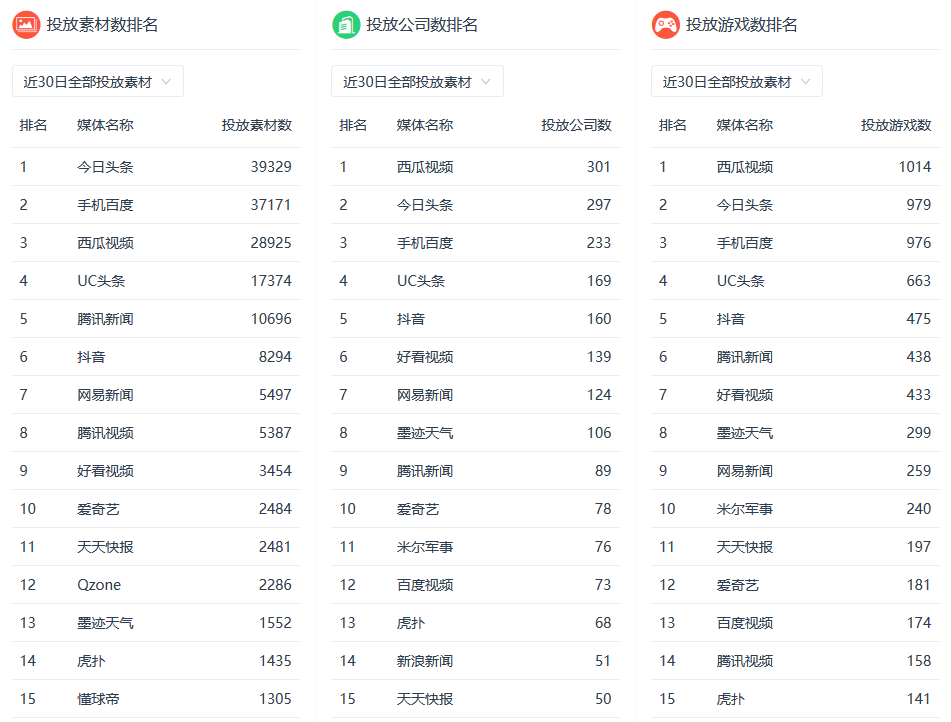
Task: Expand the period dropdown under 投放公司数排名
Action: (417, 82)
